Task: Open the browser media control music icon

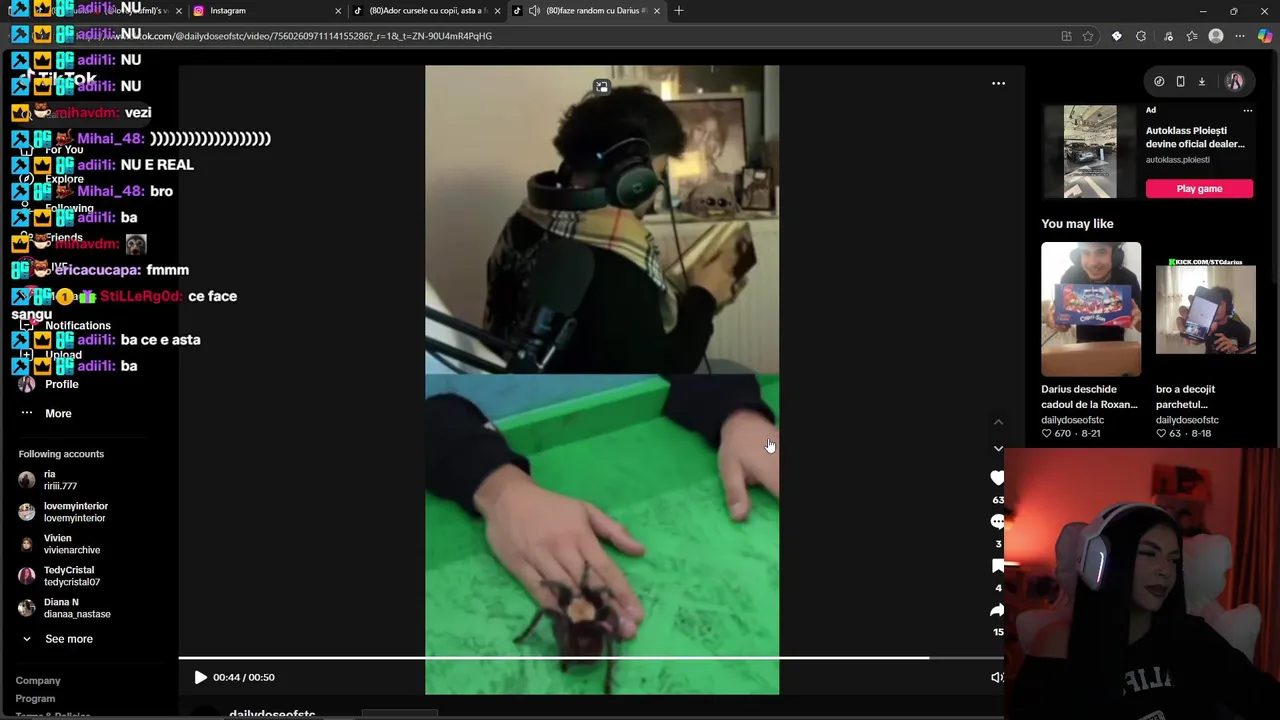Action: tap(1167, 36)
